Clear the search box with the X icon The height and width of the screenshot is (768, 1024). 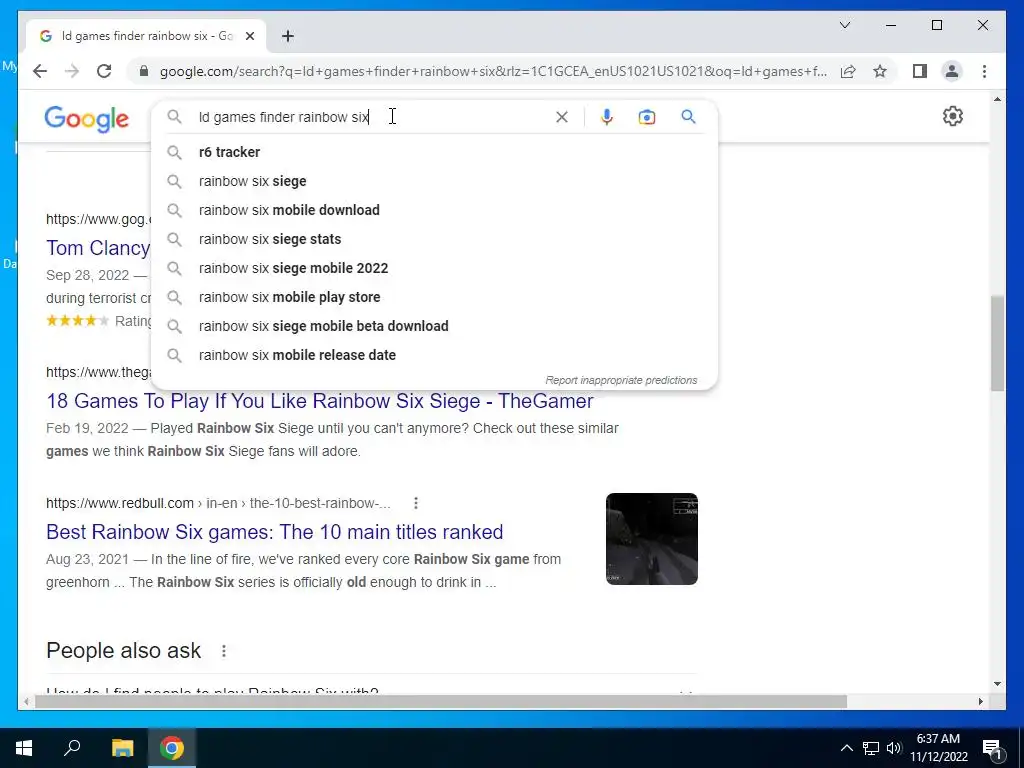562,117
